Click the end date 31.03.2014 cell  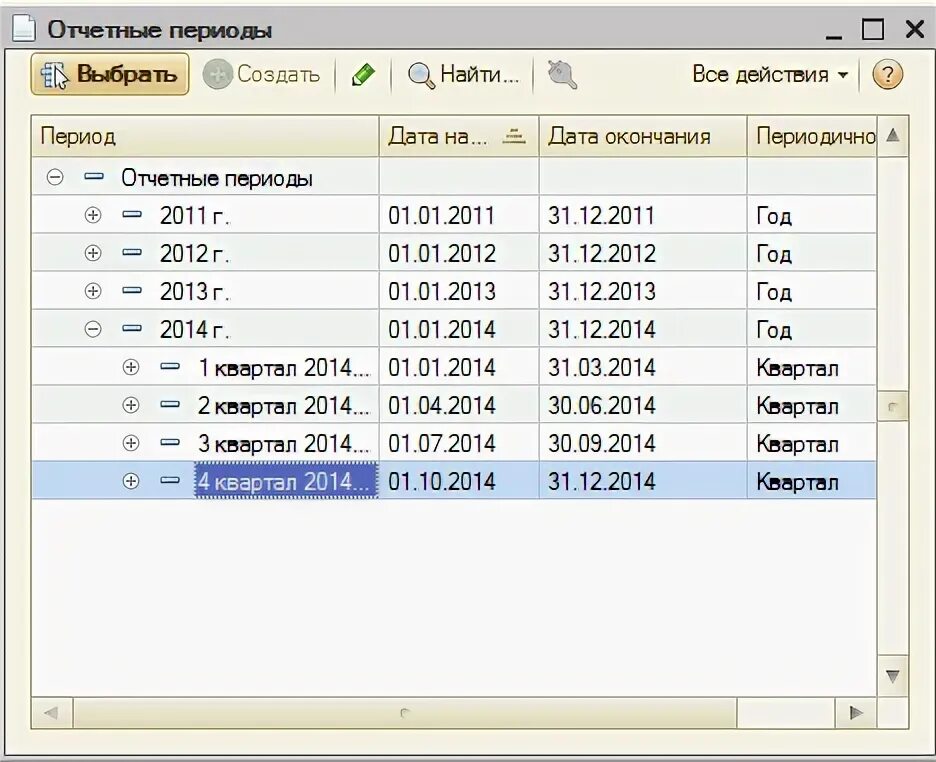[x=643, y=367]
